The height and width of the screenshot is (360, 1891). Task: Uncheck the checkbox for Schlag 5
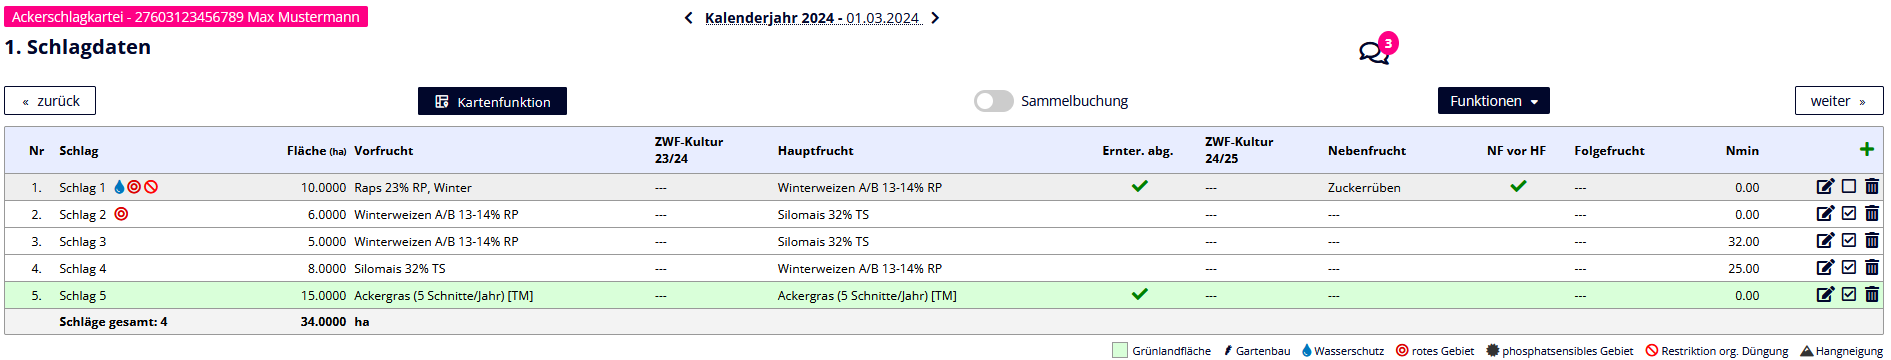point(1848,294)
